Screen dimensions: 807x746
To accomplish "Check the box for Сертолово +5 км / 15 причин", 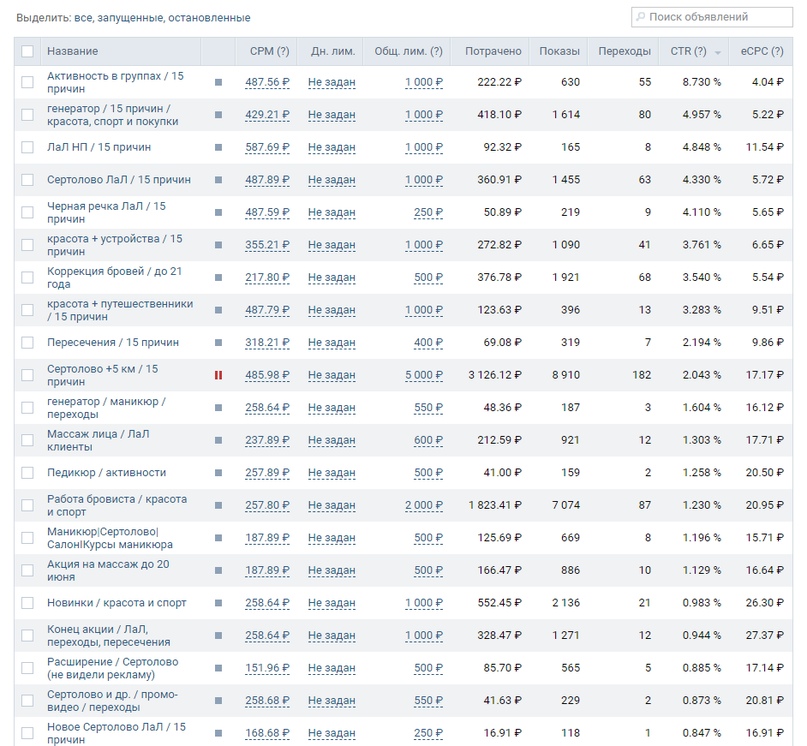I will (x=27, y=375).
